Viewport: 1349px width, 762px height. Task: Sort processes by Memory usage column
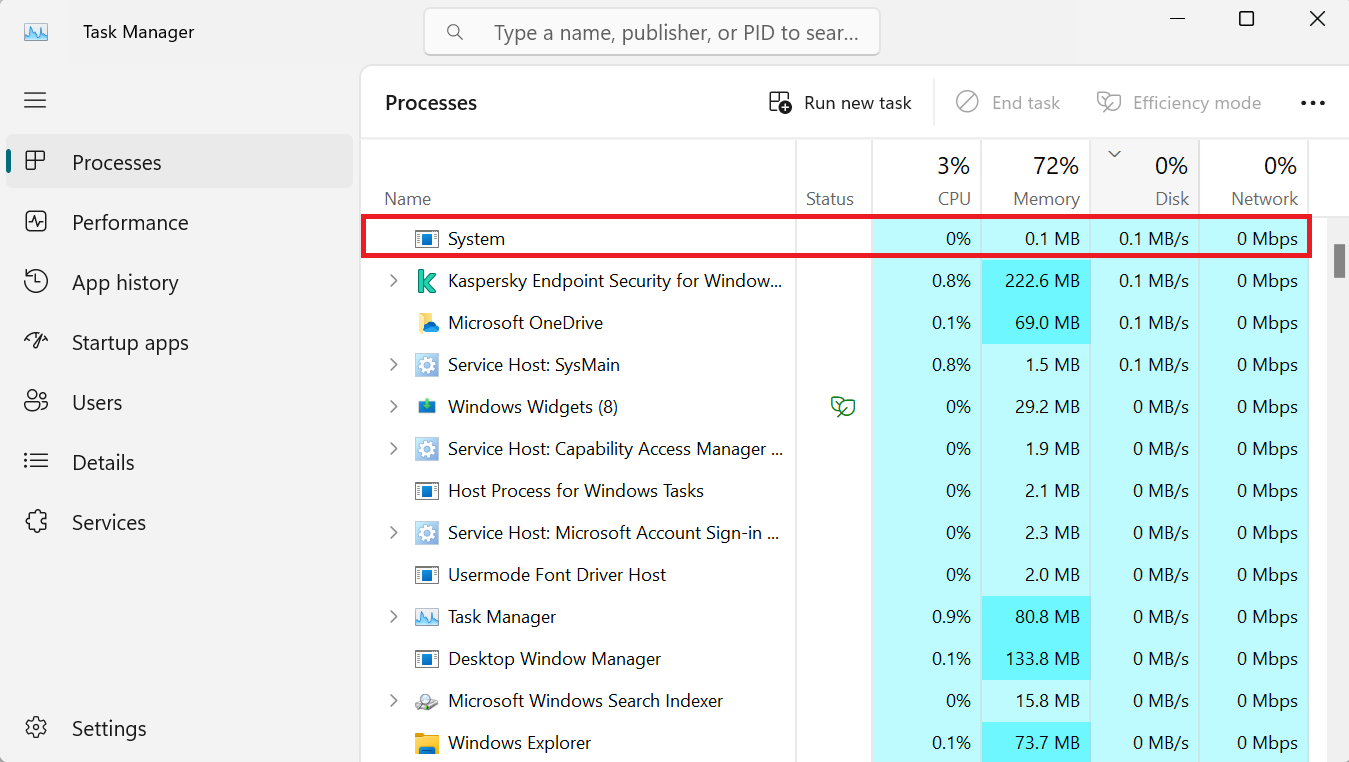[x=1036, y=178]
